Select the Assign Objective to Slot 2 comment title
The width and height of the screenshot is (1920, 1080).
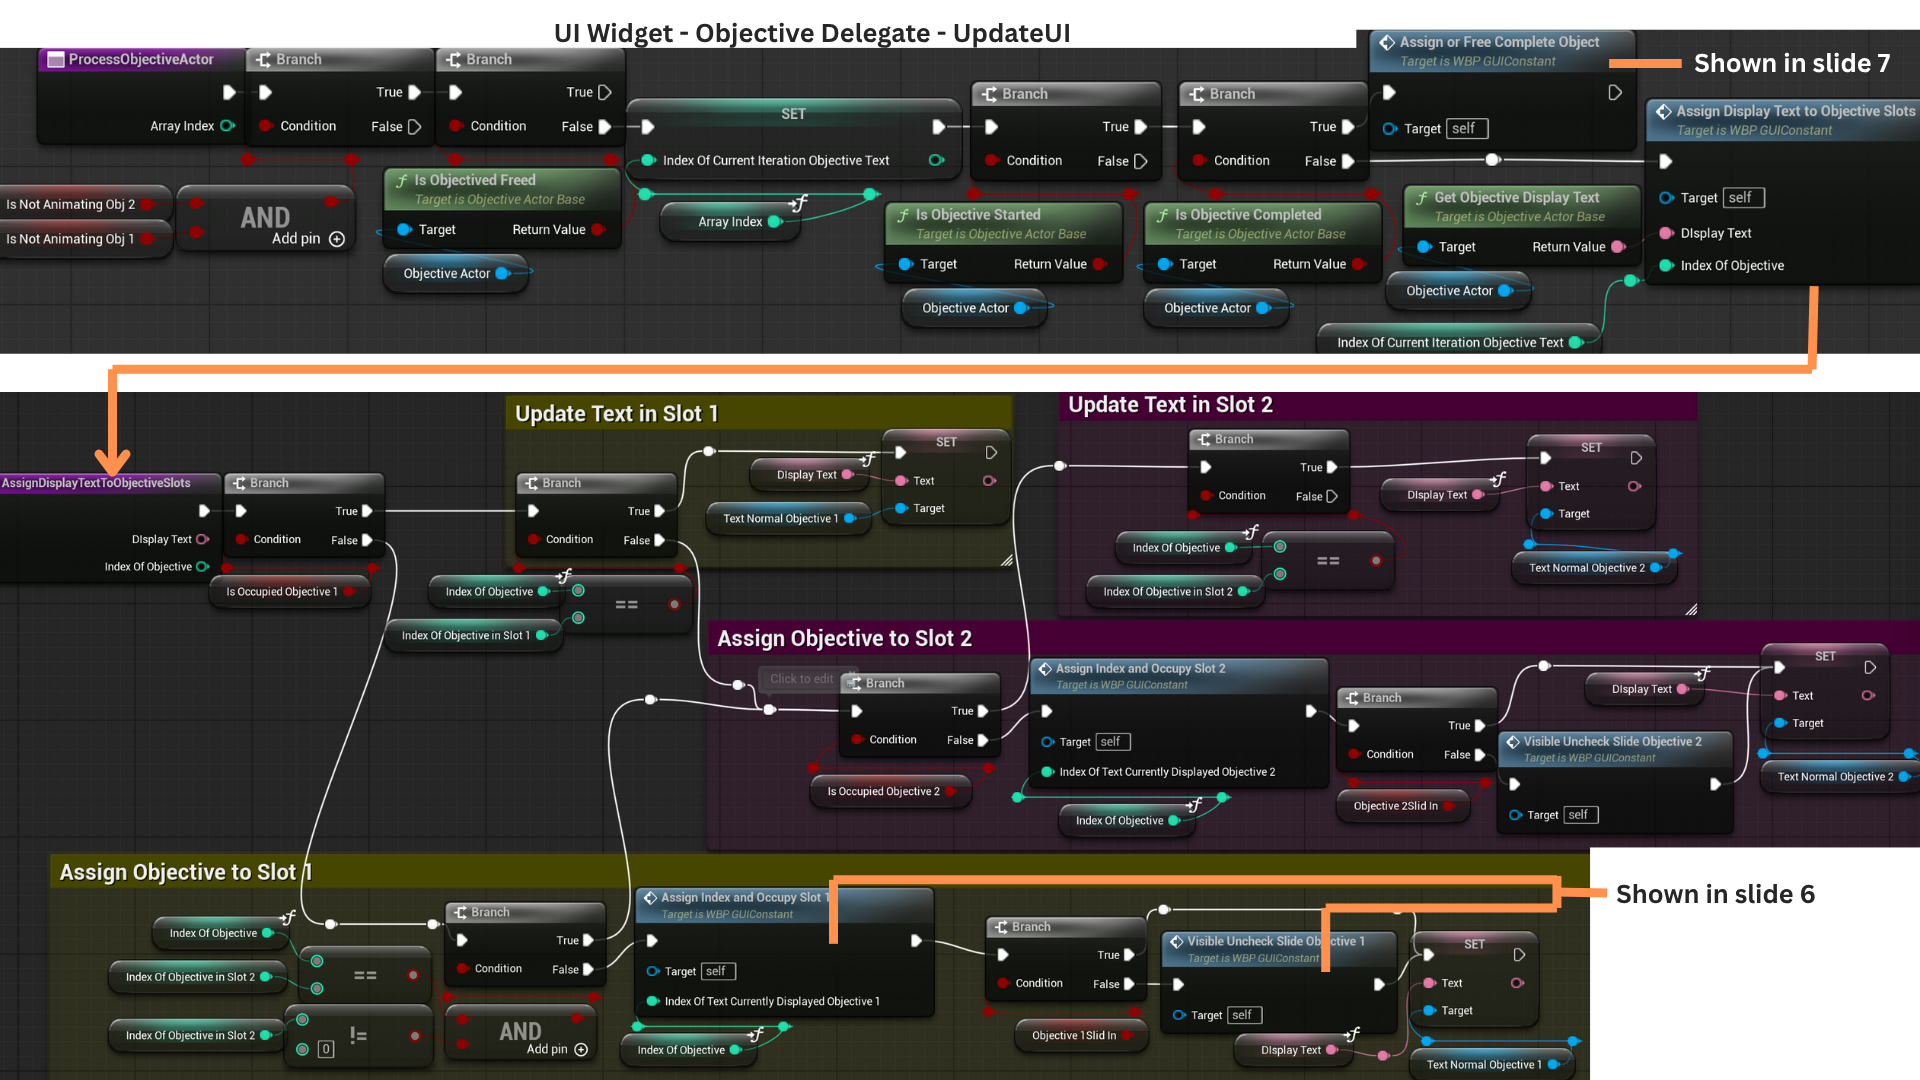(x=844, y=638)
